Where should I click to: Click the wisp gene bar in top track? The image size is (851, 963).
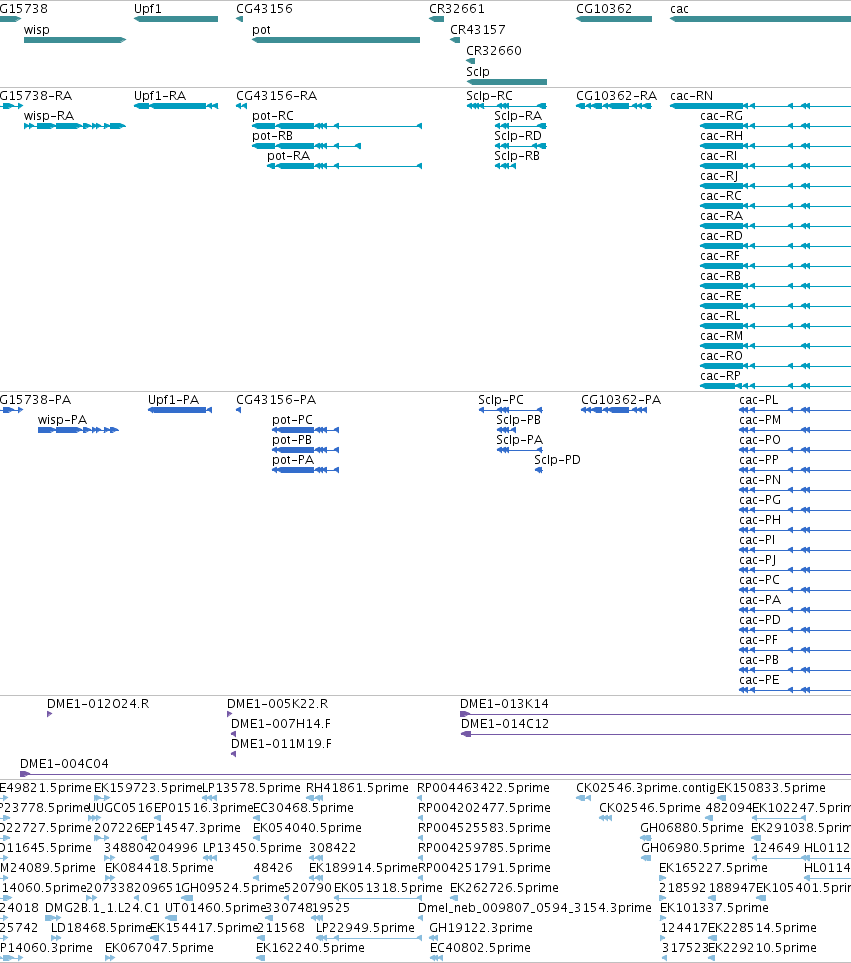click(75, 40)
